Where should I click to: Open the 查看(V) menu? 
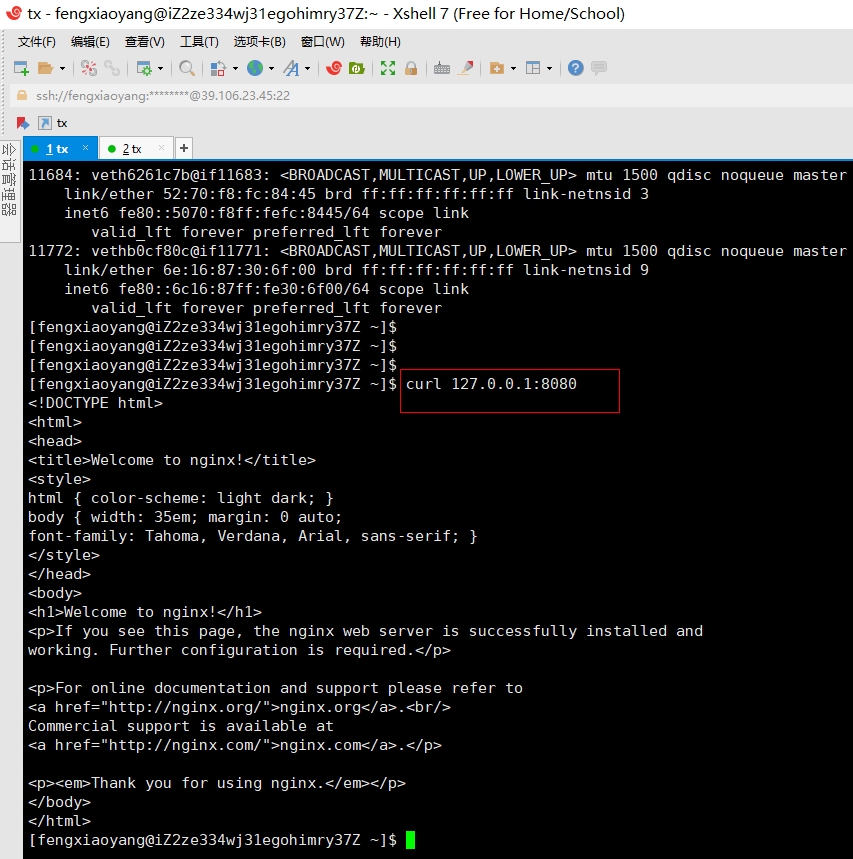click(x=145, y=42)
